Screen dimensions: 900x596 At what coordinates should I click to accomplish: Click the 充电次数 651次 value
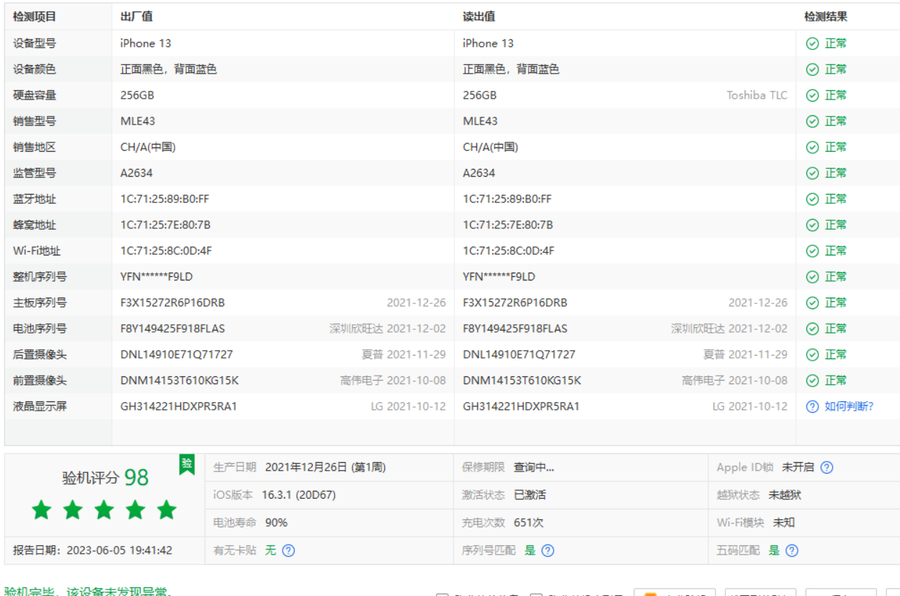pyautogui.click(x=528, y=523)
